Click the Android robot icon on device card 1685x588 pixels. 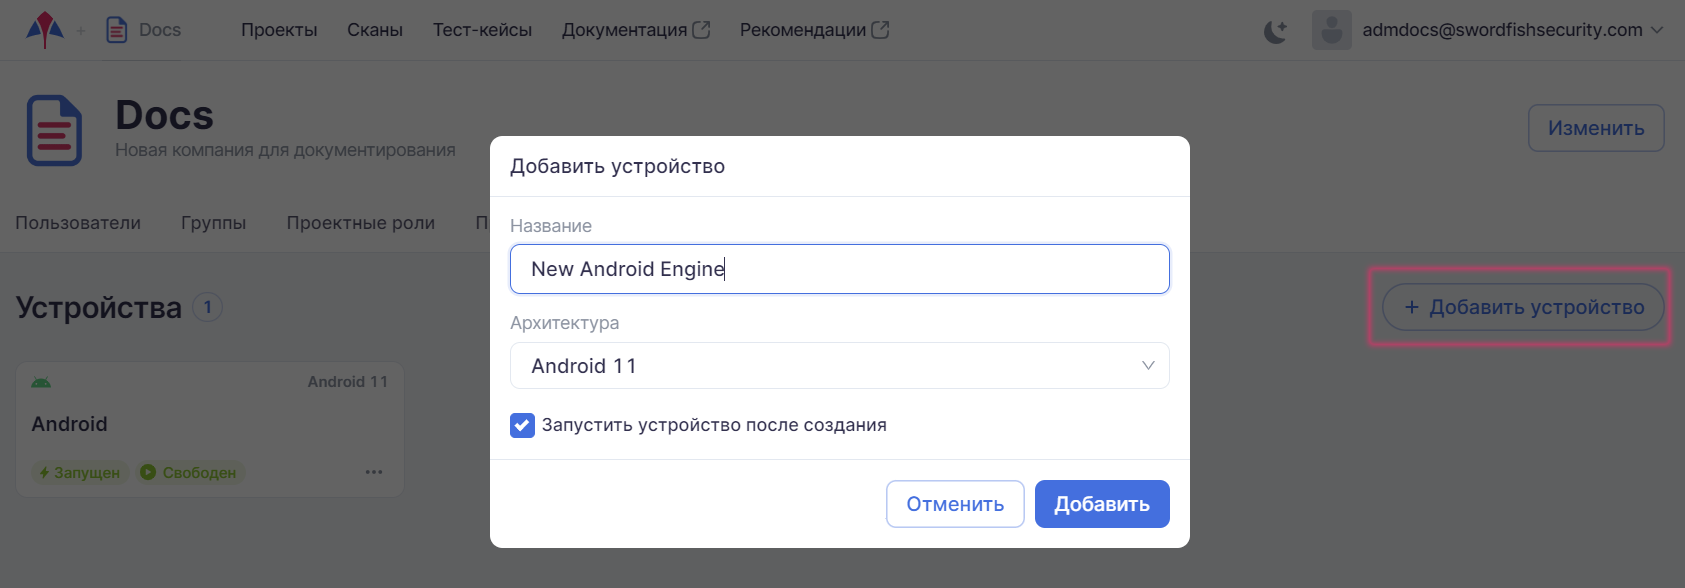[41, 382]
